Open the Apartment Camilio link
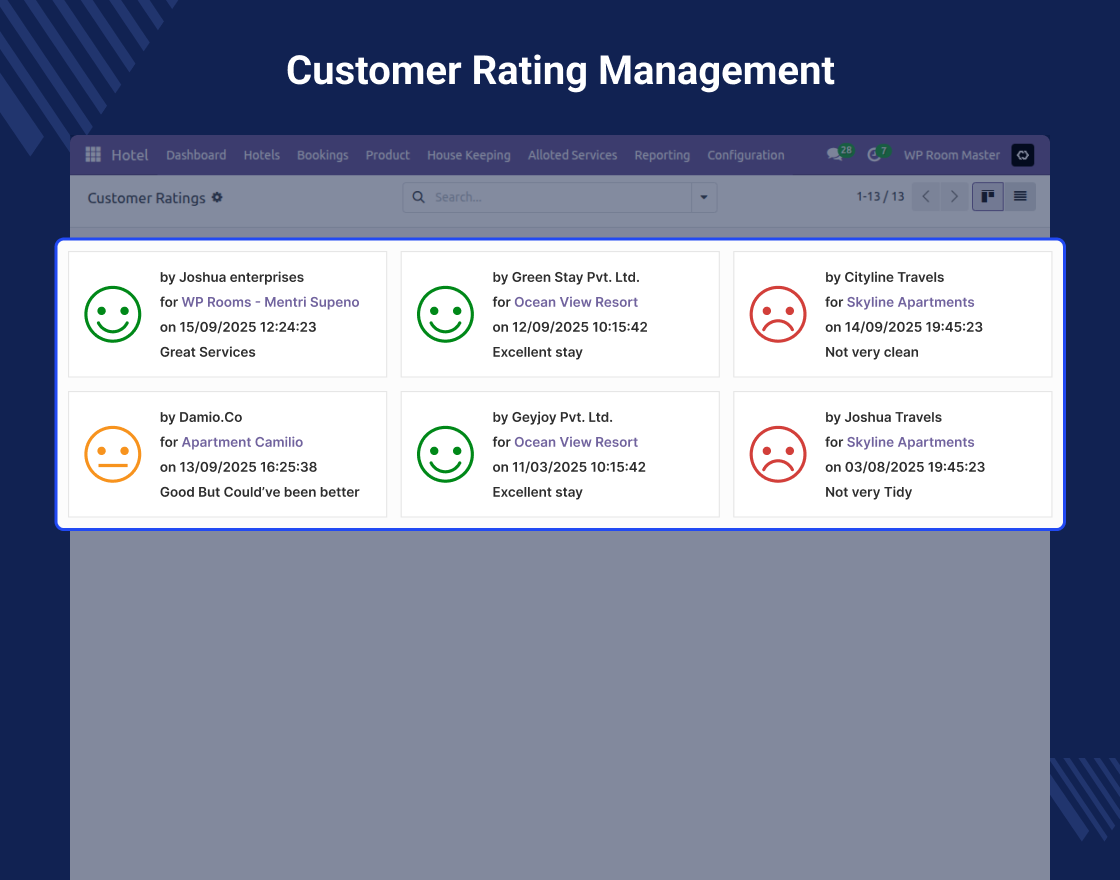The image size is (1120, 880). (242, 442)
